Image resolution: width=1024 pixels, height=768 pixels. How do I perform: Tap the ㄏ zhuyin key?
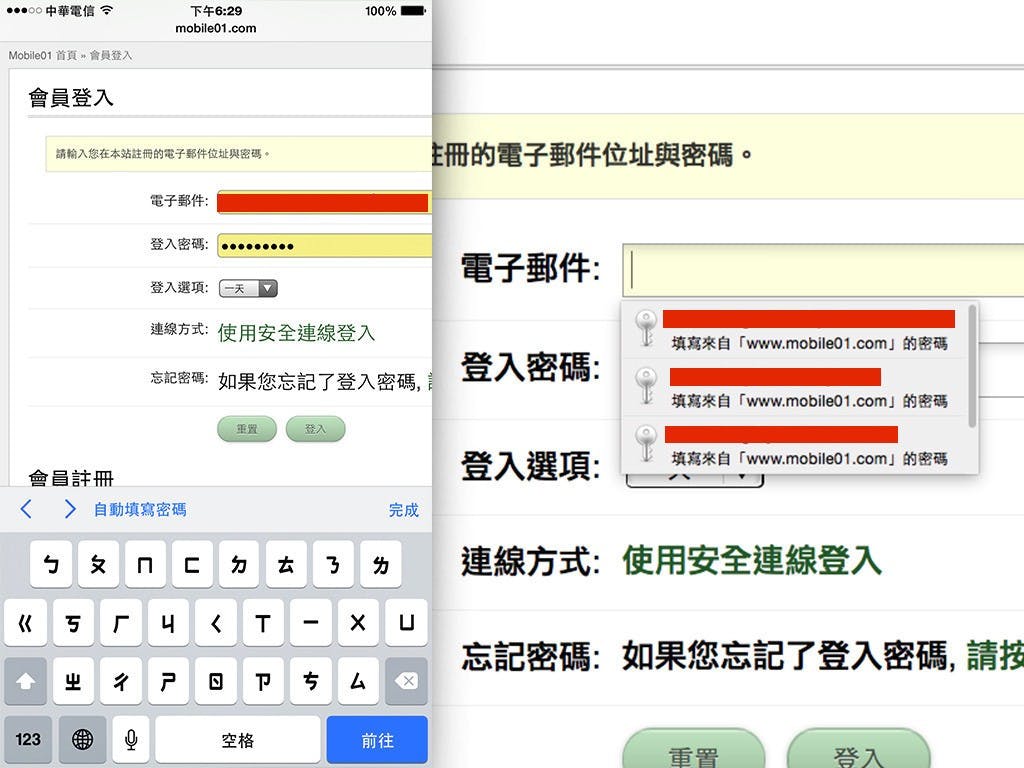[121, 623]
